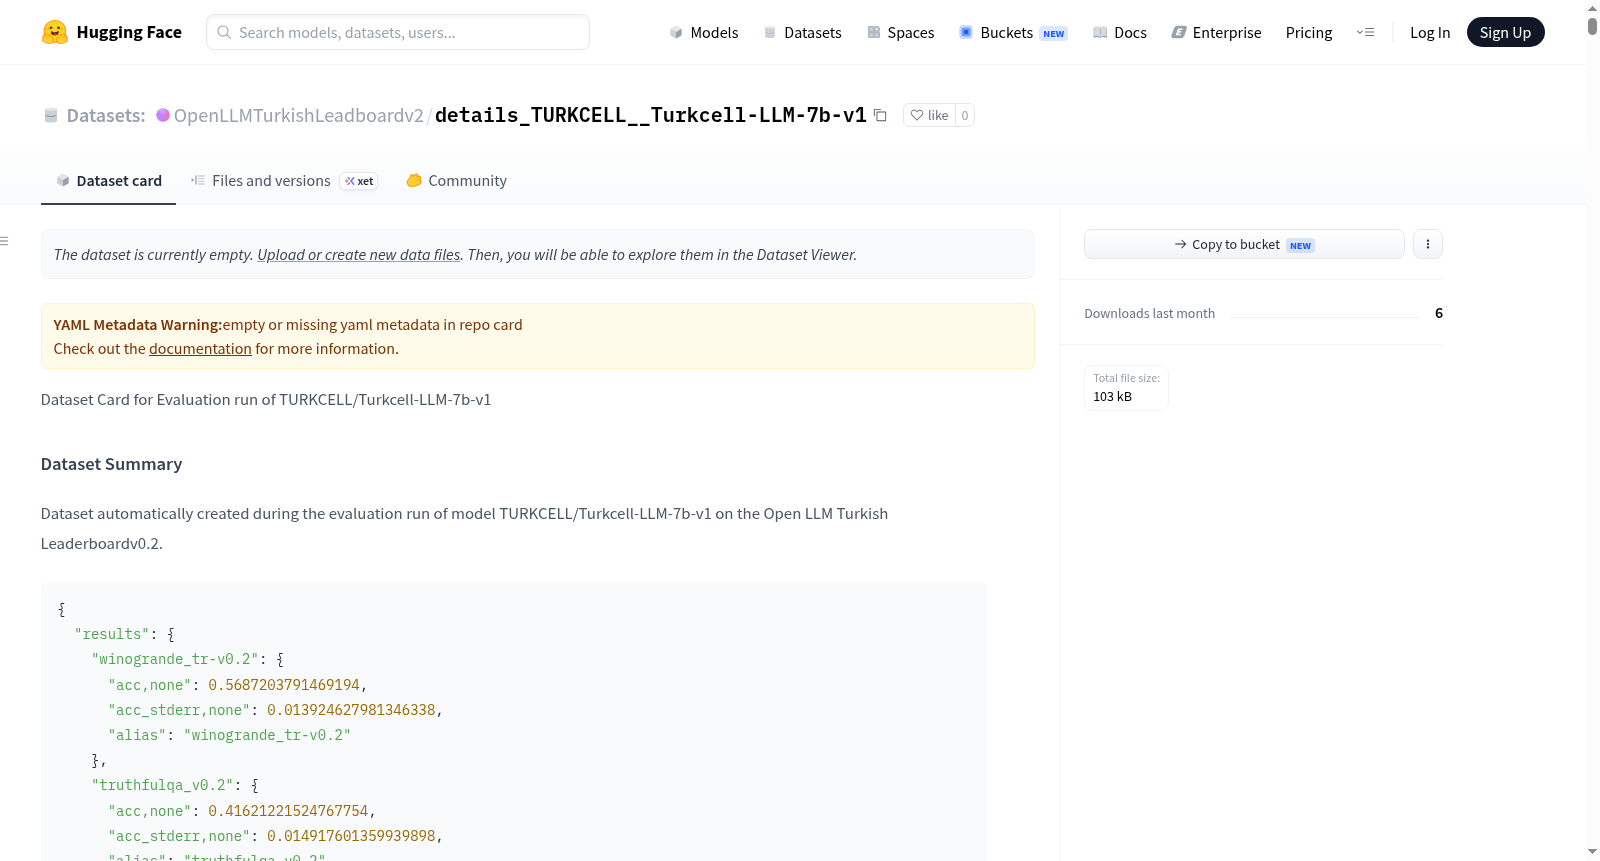Open the Enterprise nav item
Screen dimensions: 1600x861
point(1216,32)
